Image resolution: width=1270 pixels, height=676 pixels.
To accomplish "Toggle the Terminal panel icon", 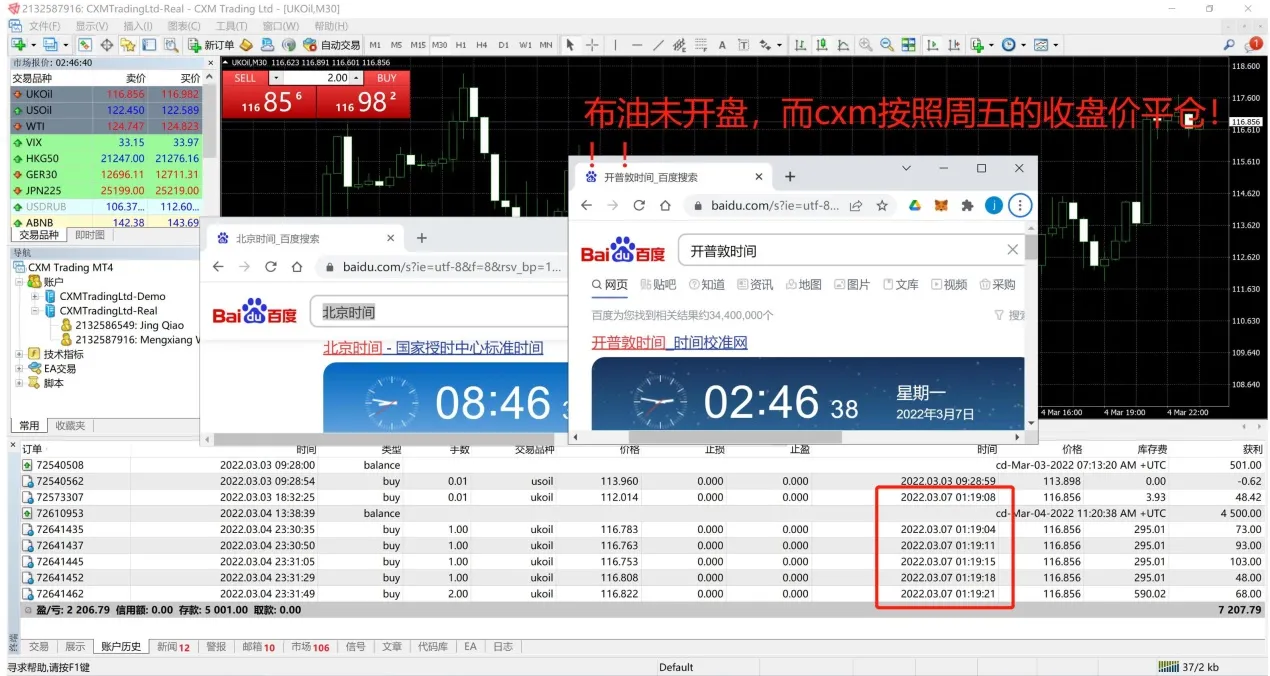I will (148, 45).
